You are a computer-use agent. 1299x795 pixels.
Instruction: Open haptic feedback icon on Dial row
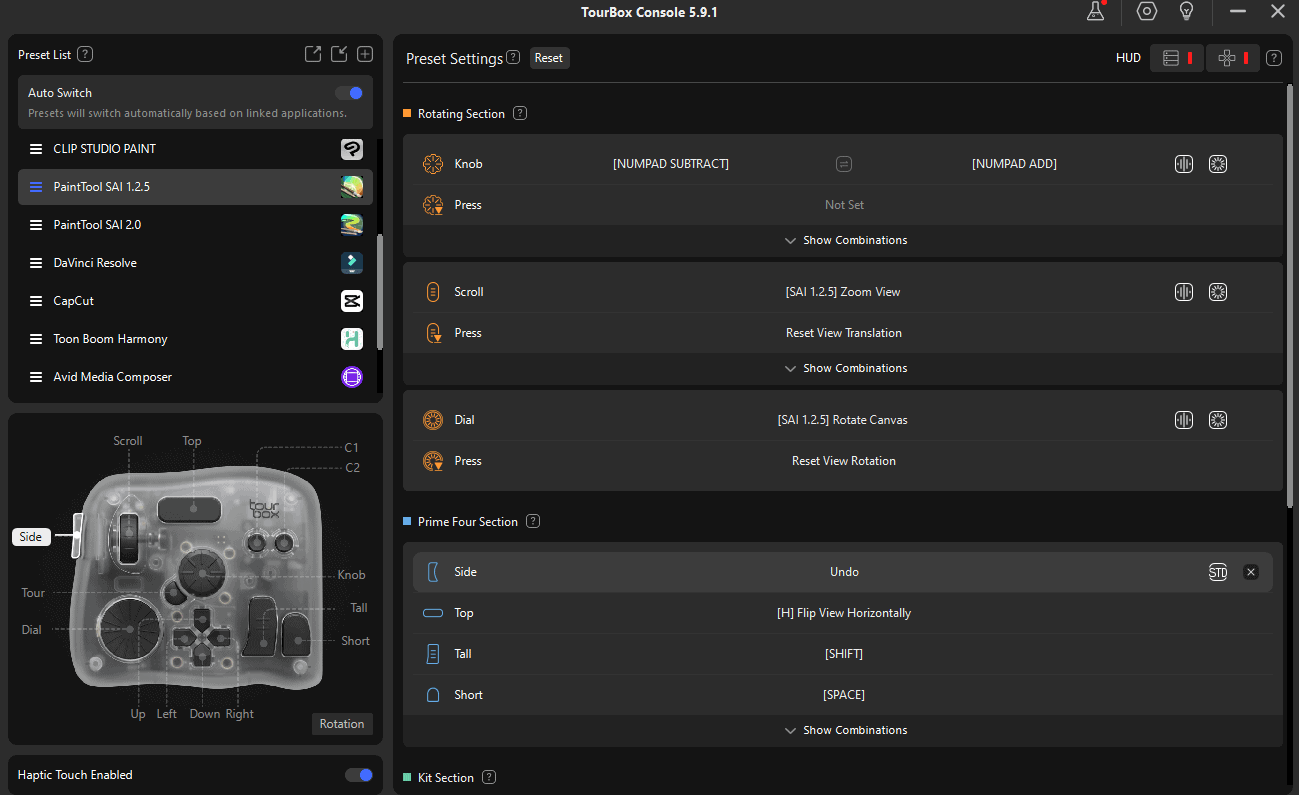click(x=1184, y=420)
